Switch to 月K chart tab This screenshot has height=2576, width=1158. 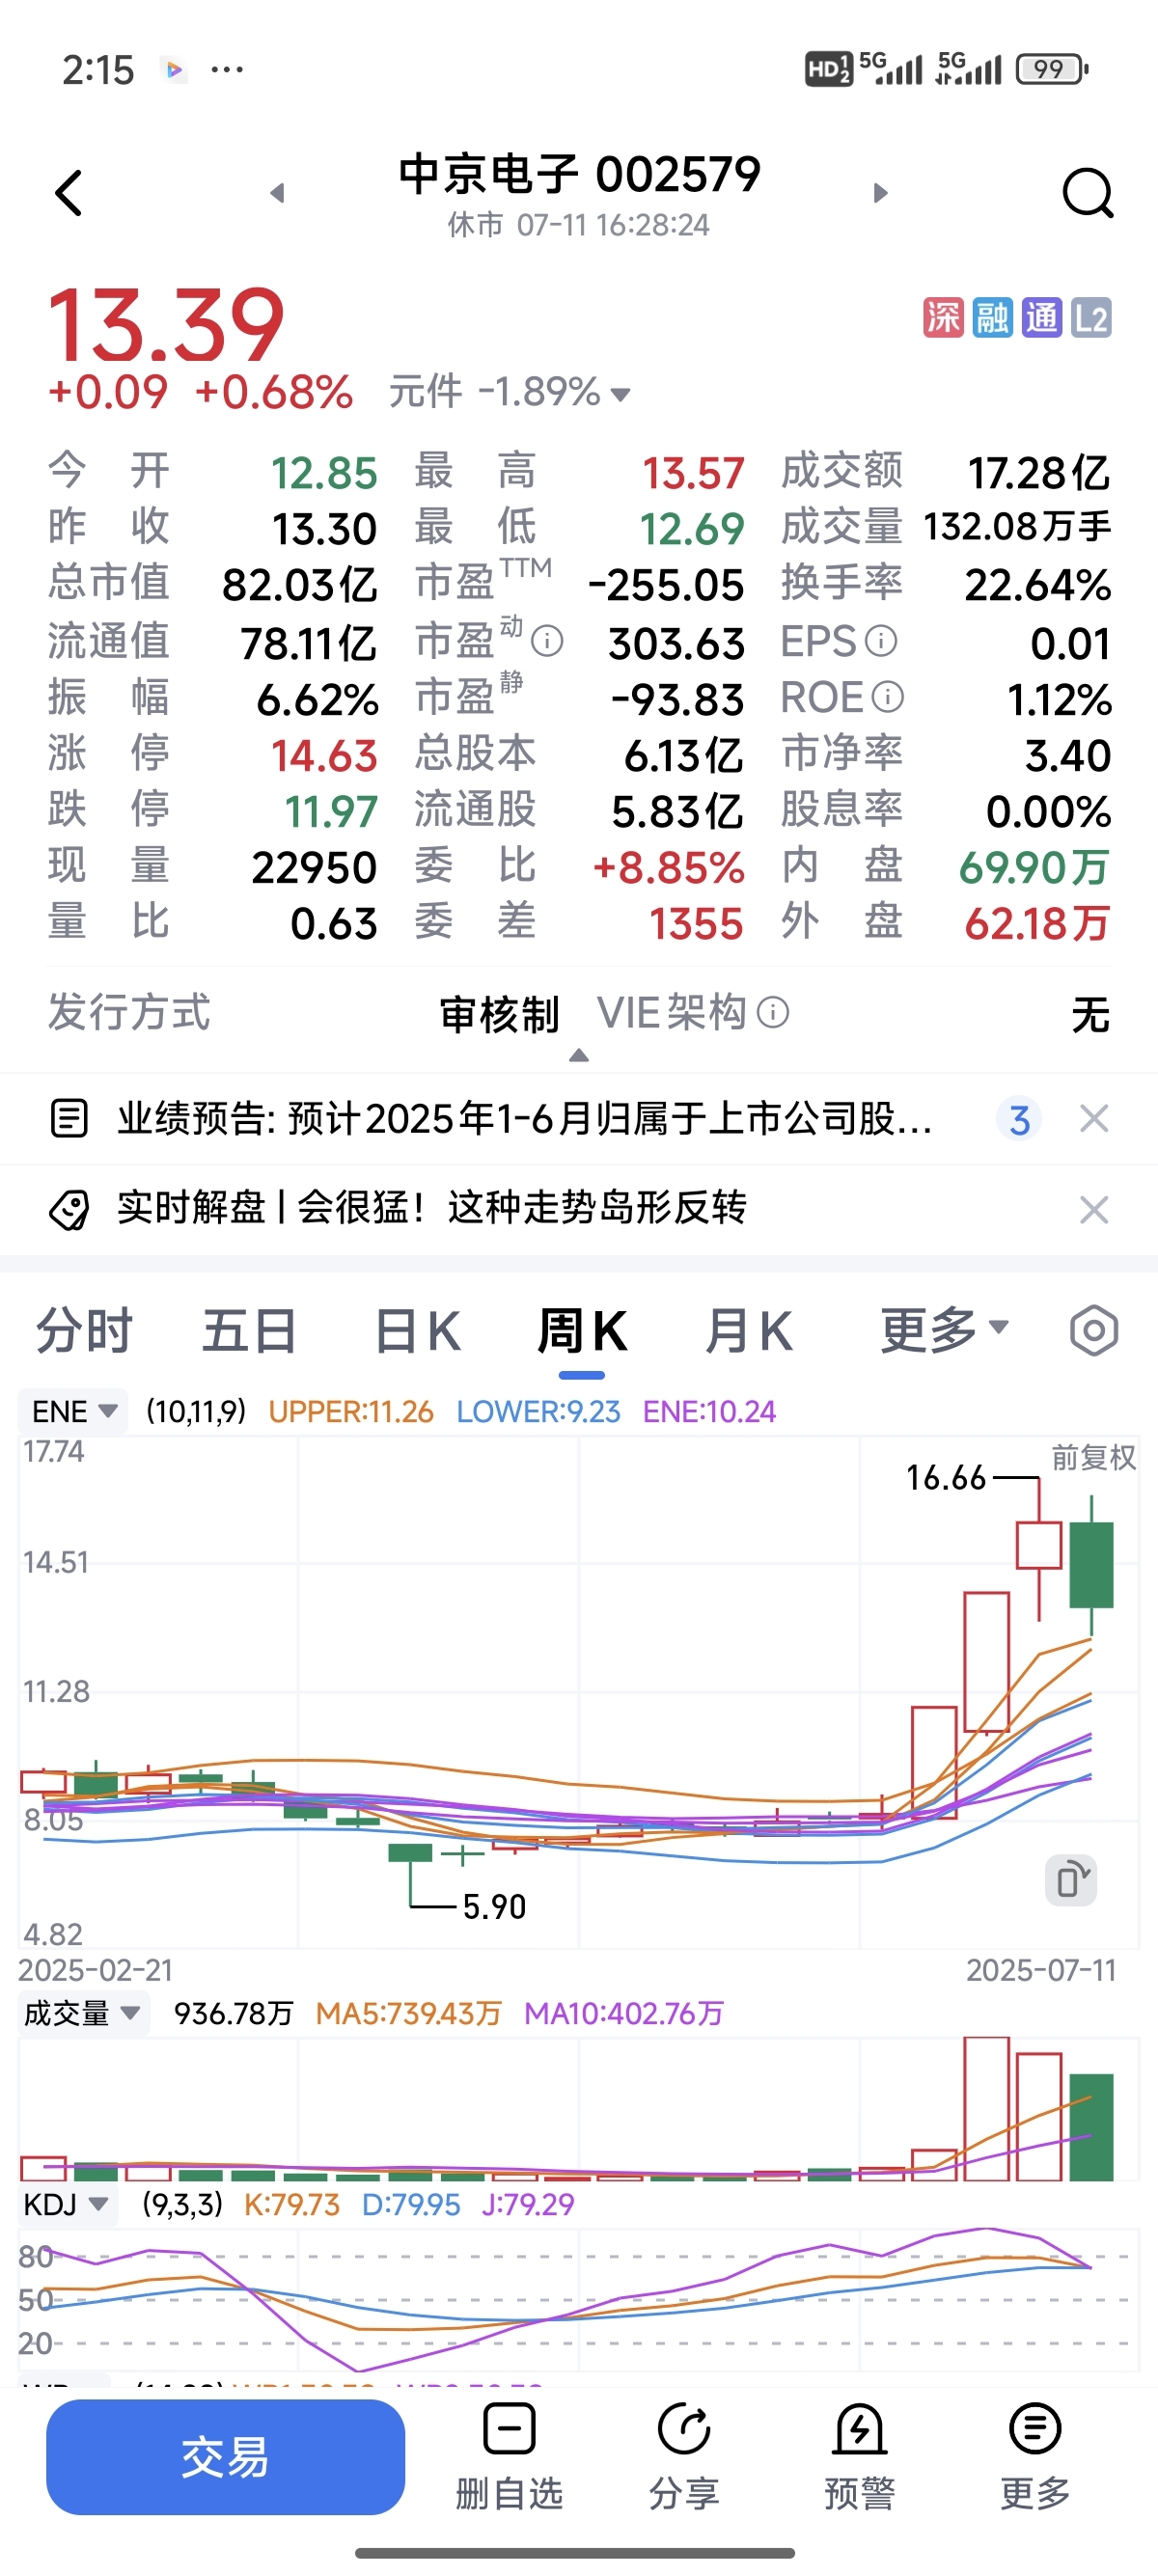click(748, 1331)
